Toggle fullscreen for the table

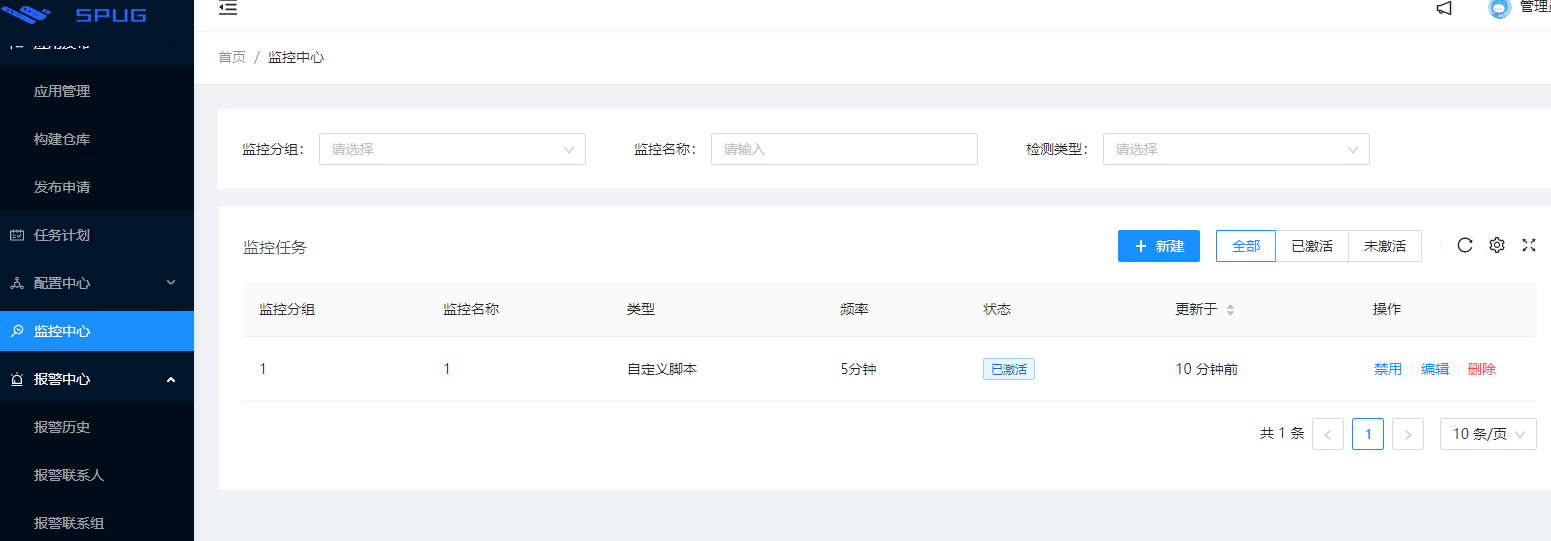click(1529, 245)
